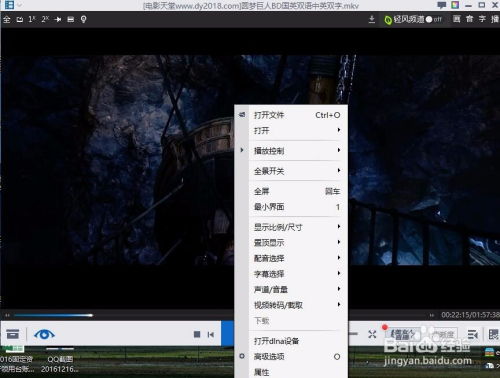Click the light bulb icon in top toolbar
Viewport: 500px width, 378px height.
point(84,19)
